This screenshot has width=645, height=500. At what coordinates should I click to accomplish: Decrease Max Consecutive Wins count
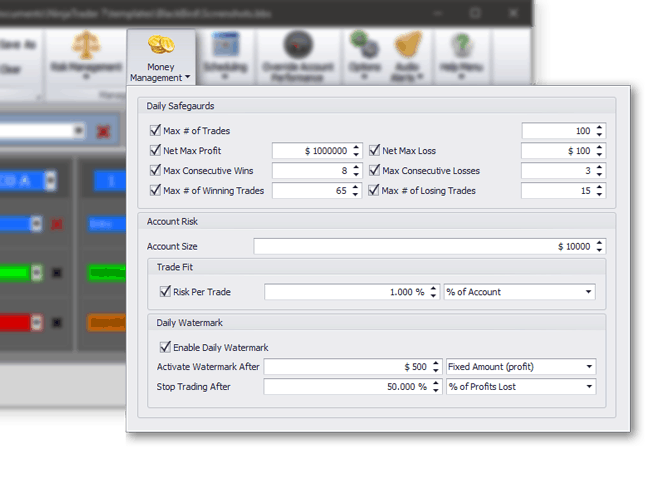tap(356, 174)
